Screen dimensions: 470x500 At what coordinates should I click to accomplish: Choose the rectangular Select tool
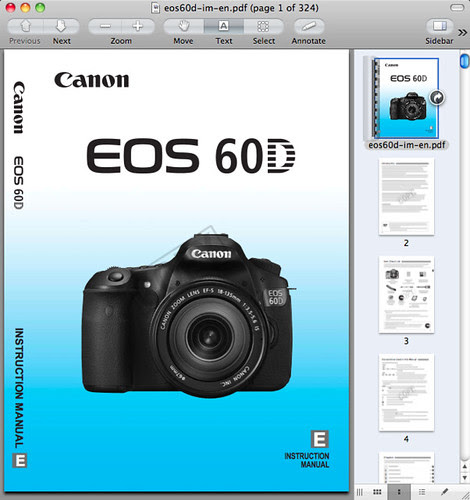(x=263, y=26)
